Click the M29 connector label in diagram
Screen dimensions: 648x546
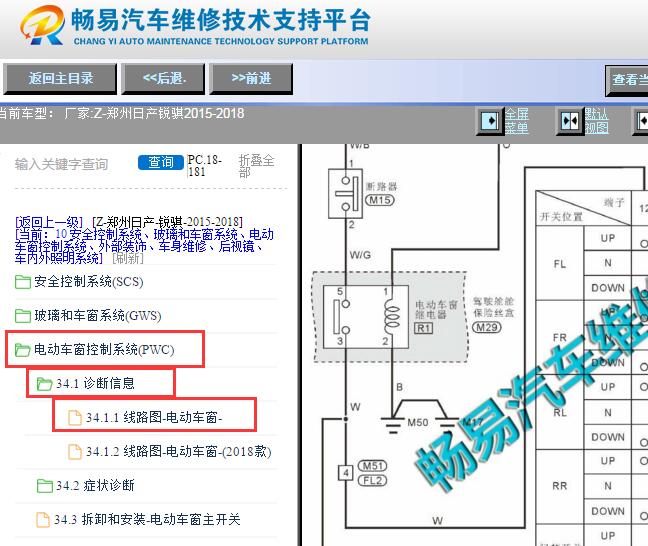(x=487, y=327)
